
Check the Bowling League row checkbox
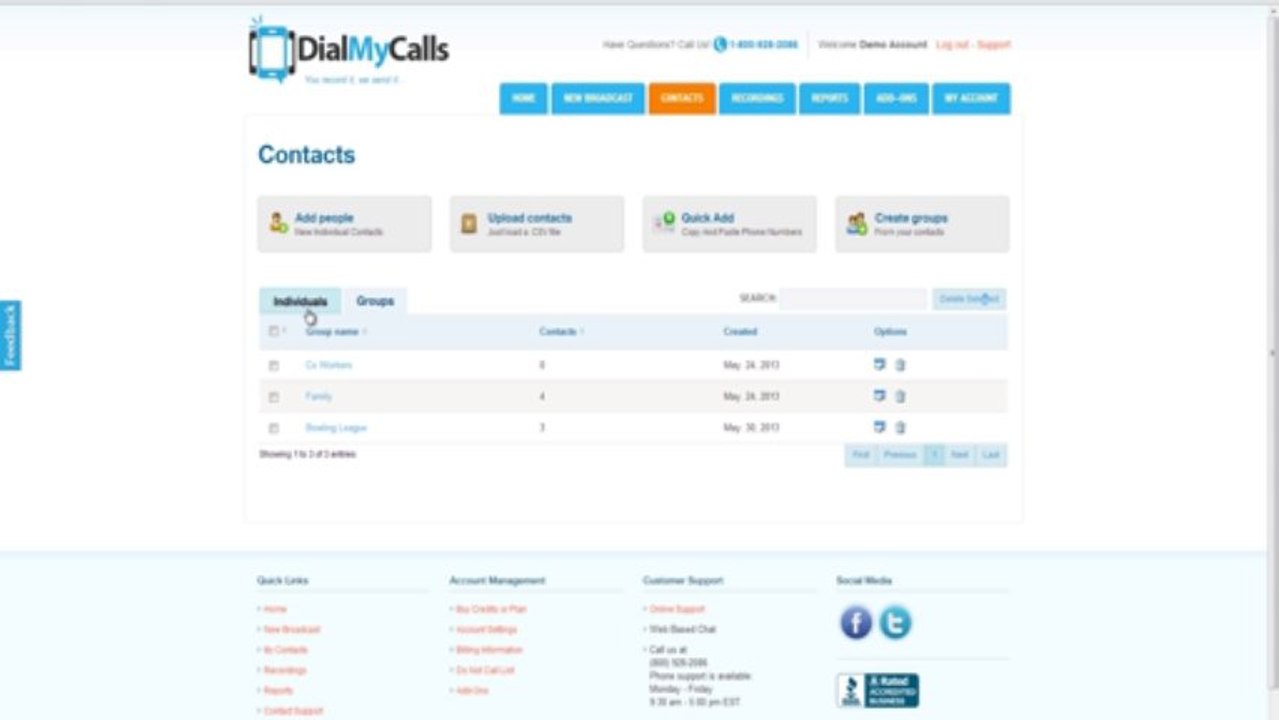273,428
